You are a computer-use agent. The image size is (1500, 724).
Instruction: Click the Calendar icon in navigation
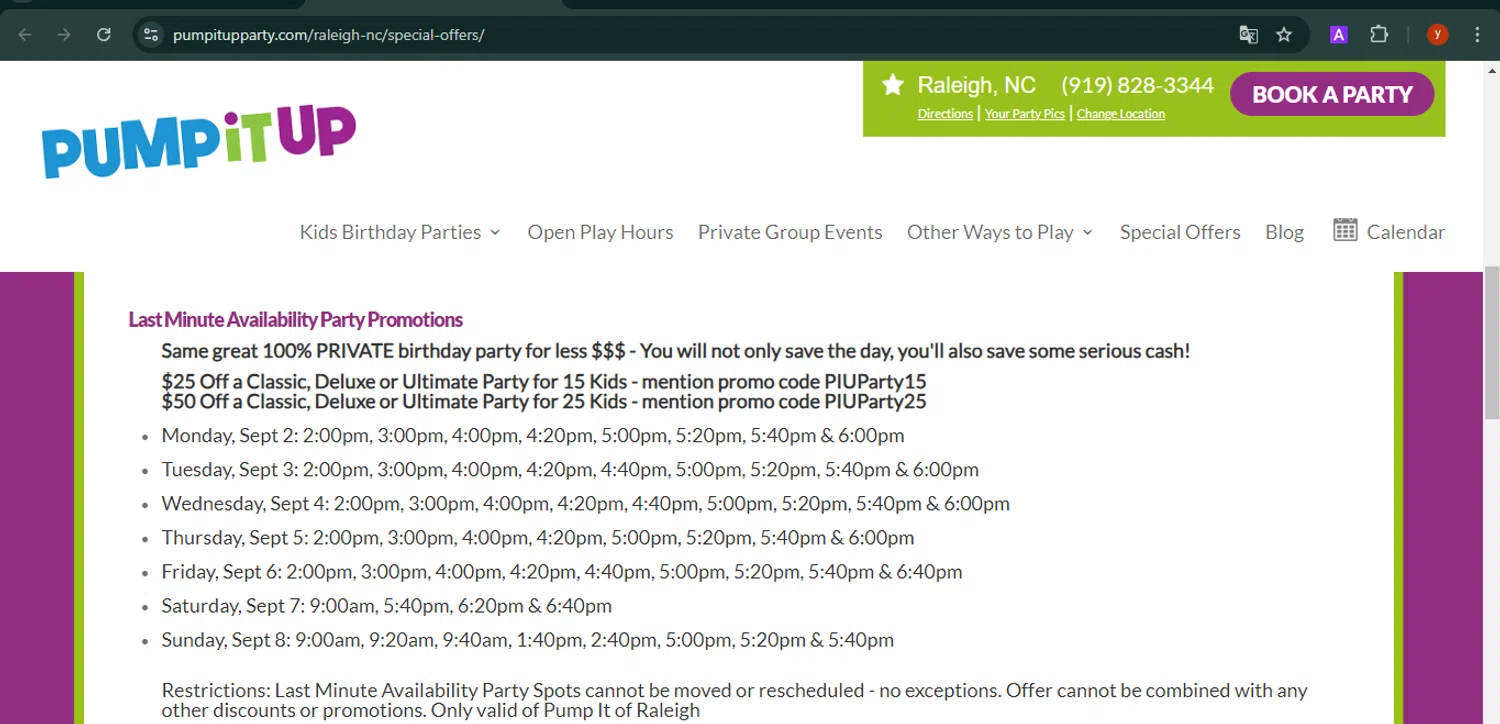(x=1345, y=230)
